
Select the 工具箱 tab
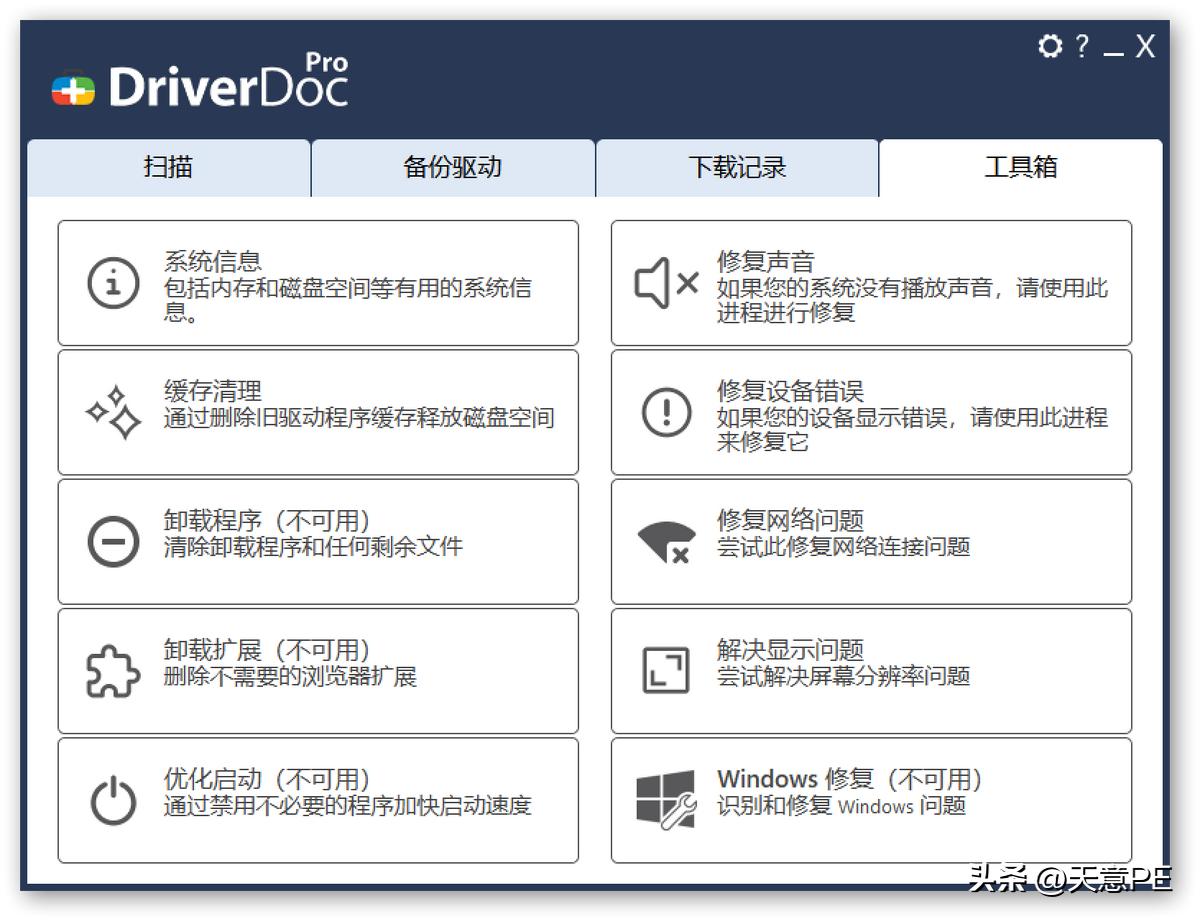(1021, 167)
